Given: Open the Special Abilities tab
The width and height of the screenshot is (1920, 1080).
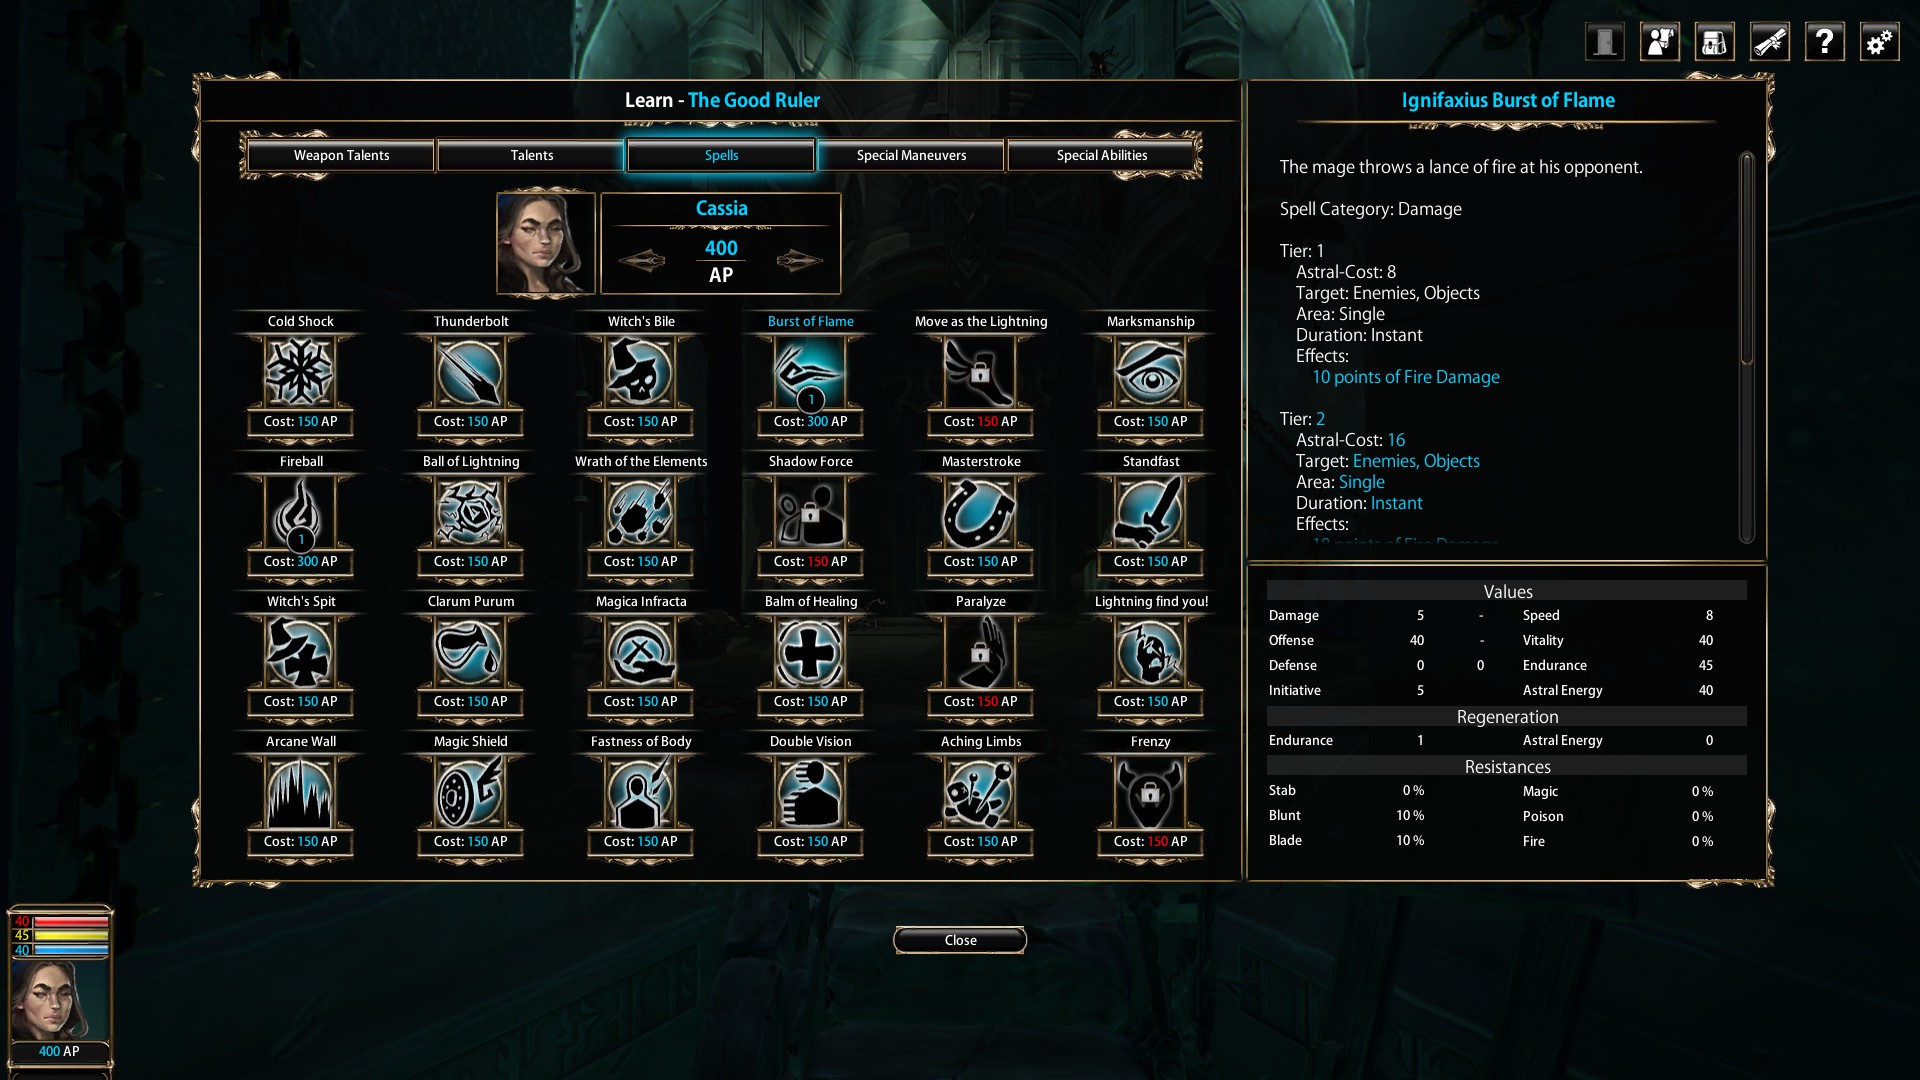Looking at the screenshot, I should coord(1101,155).
